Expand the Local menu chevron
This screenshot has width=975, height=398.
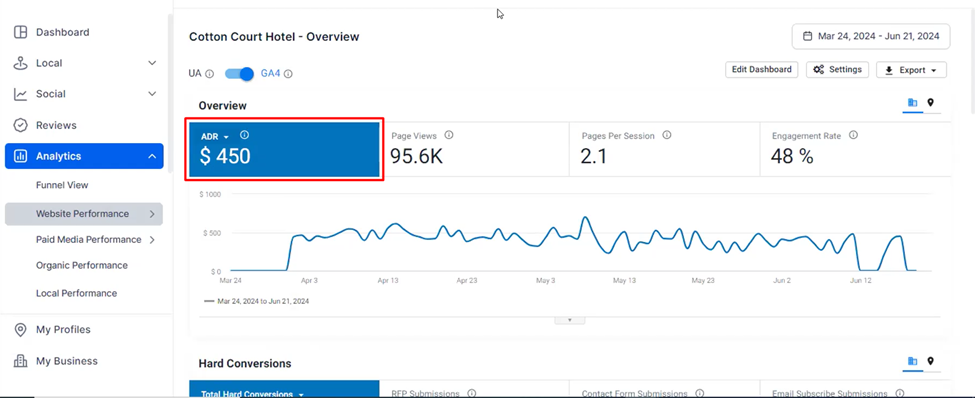(x=152, y=63)
